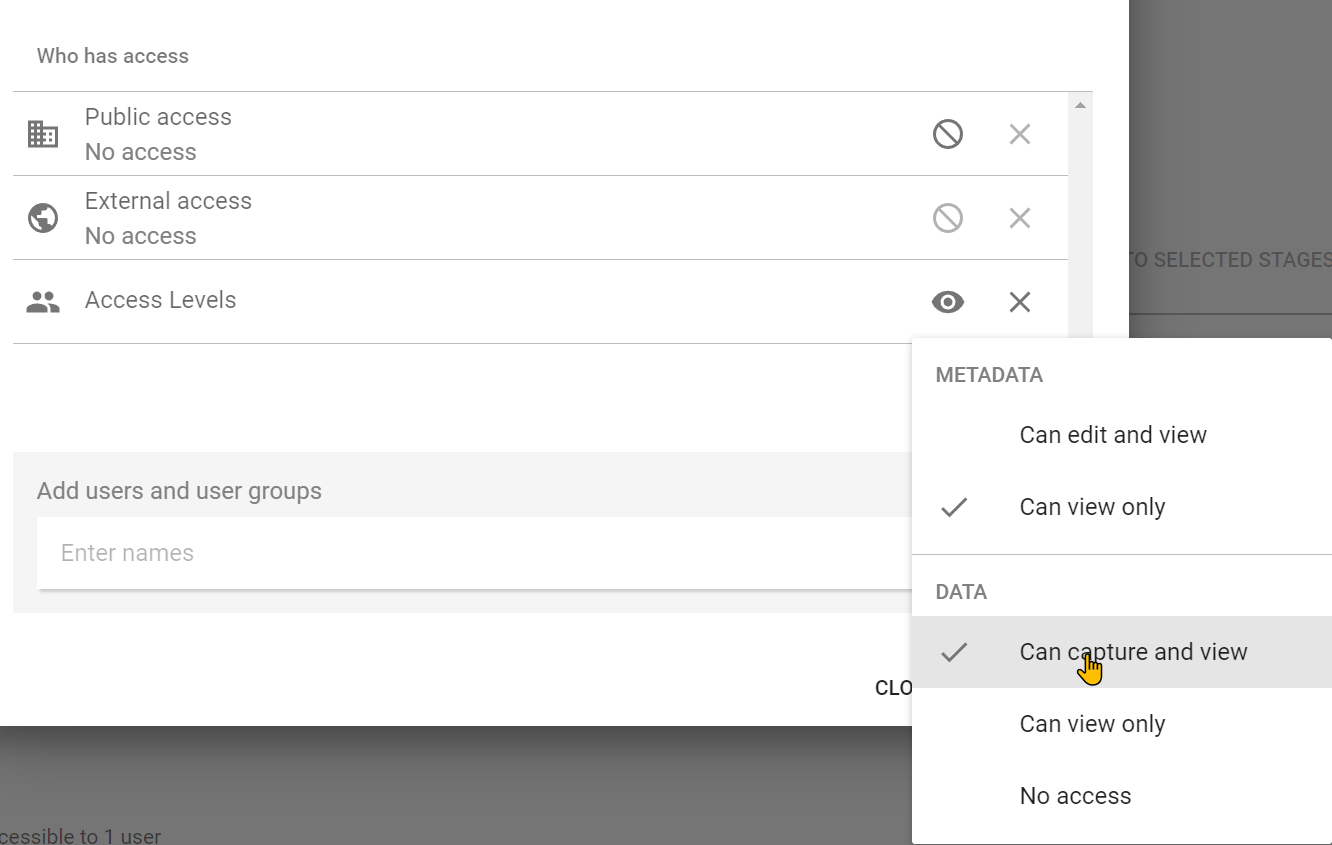Viewport: 1332px width, 845px height.
Task: Remove Access Levels with X icon
Action: pos(1020,302)
